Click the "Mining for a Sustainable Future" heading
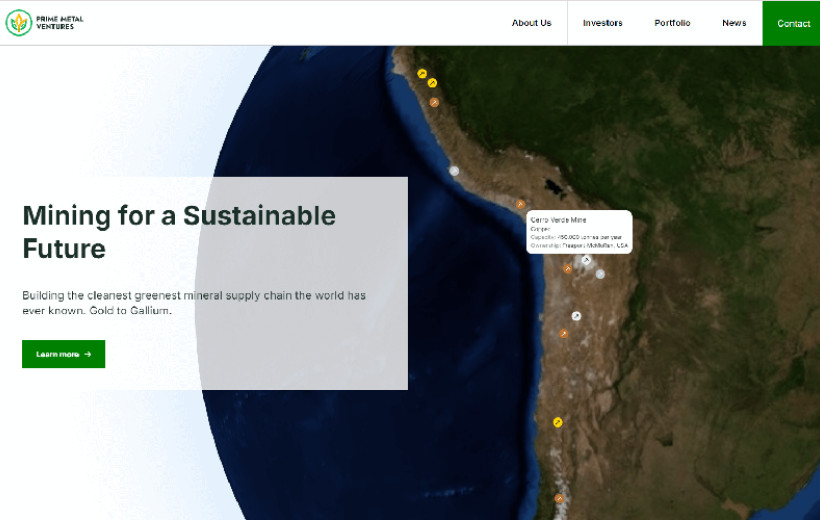 (178, 231)
